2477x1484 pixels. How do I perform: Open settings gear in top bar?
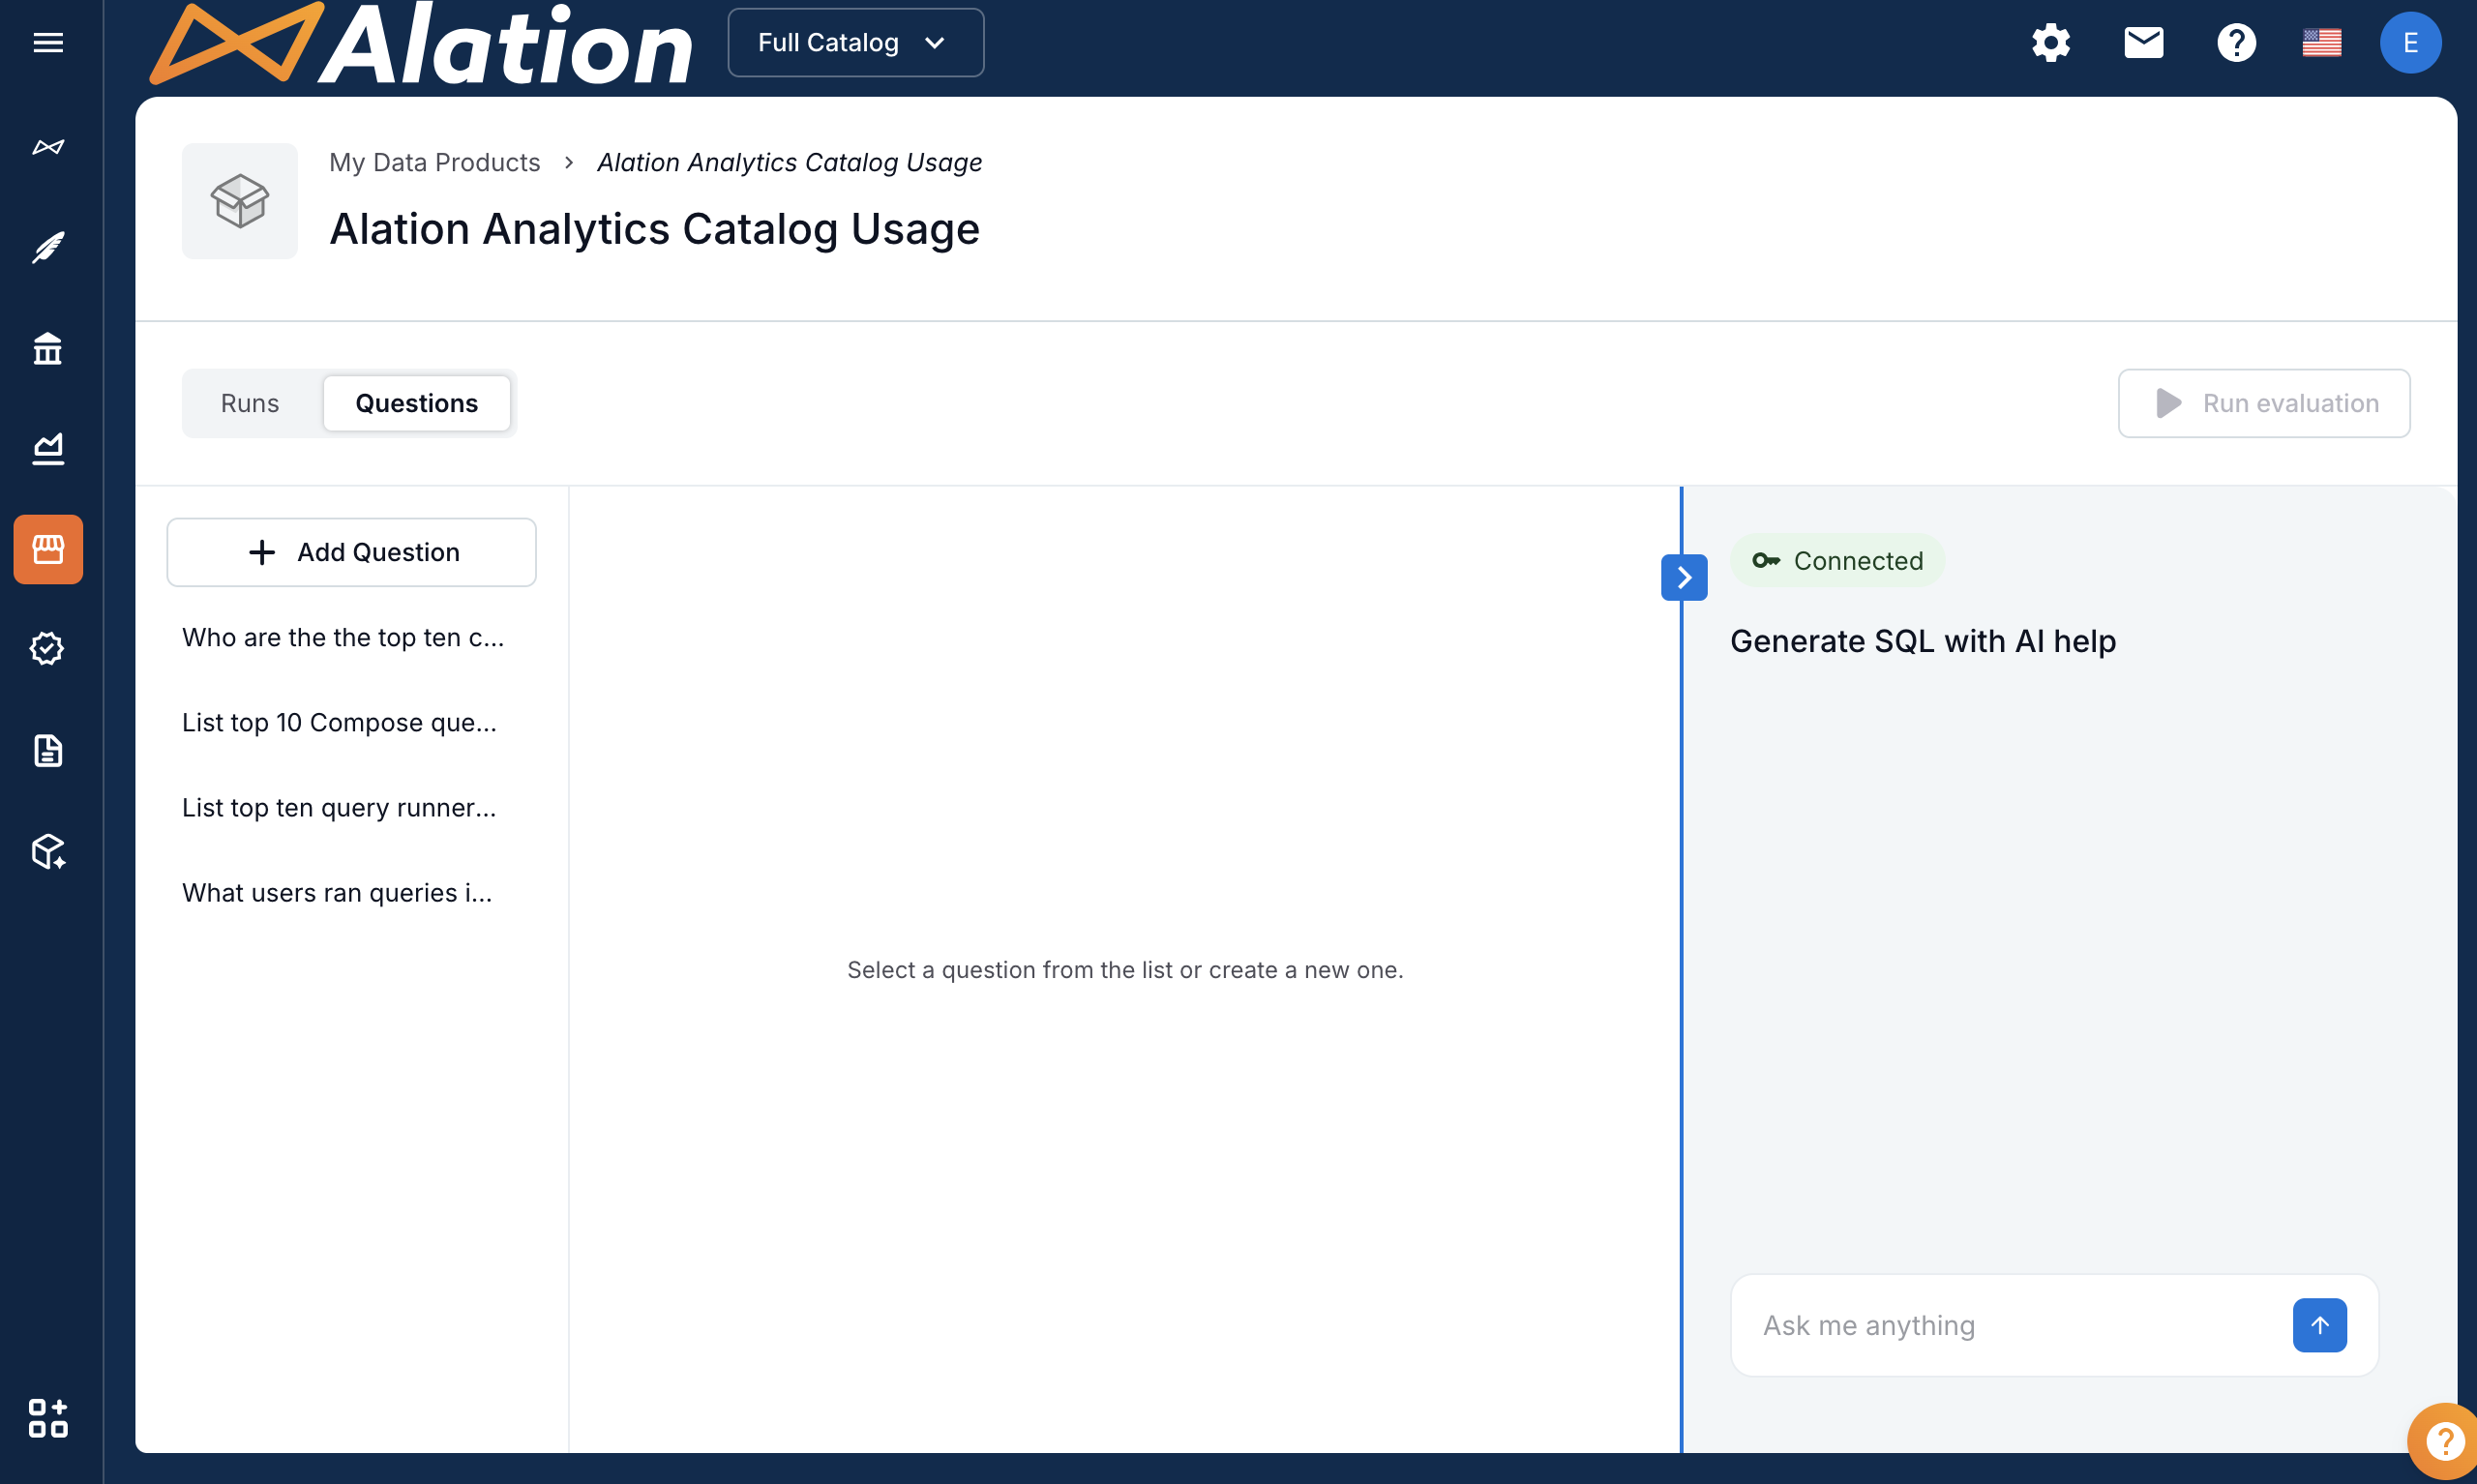point(2050,42)
